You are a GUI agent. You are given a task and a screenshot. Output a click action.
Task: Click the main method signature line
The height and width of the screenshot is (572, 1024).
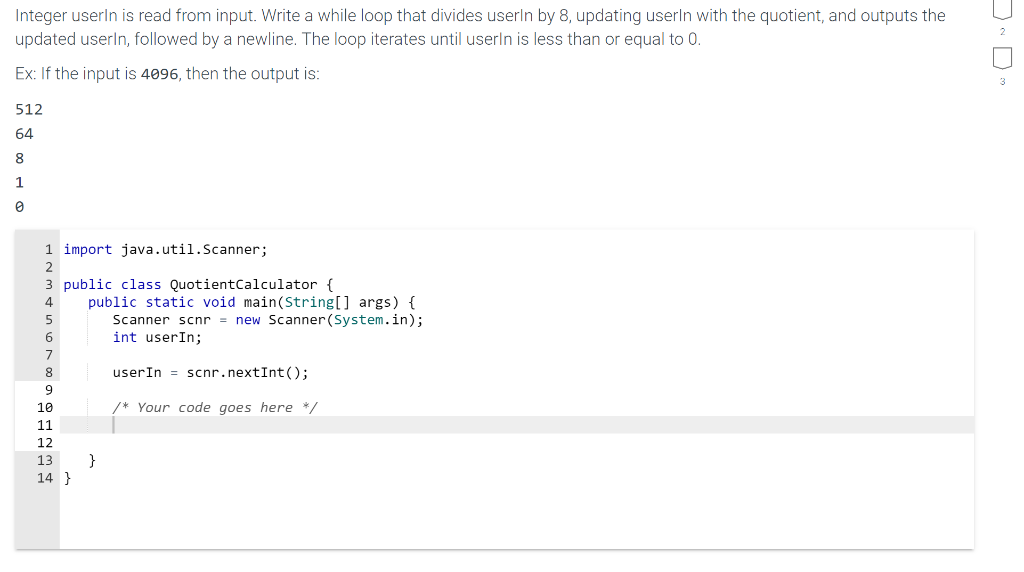tap(251, 302)
